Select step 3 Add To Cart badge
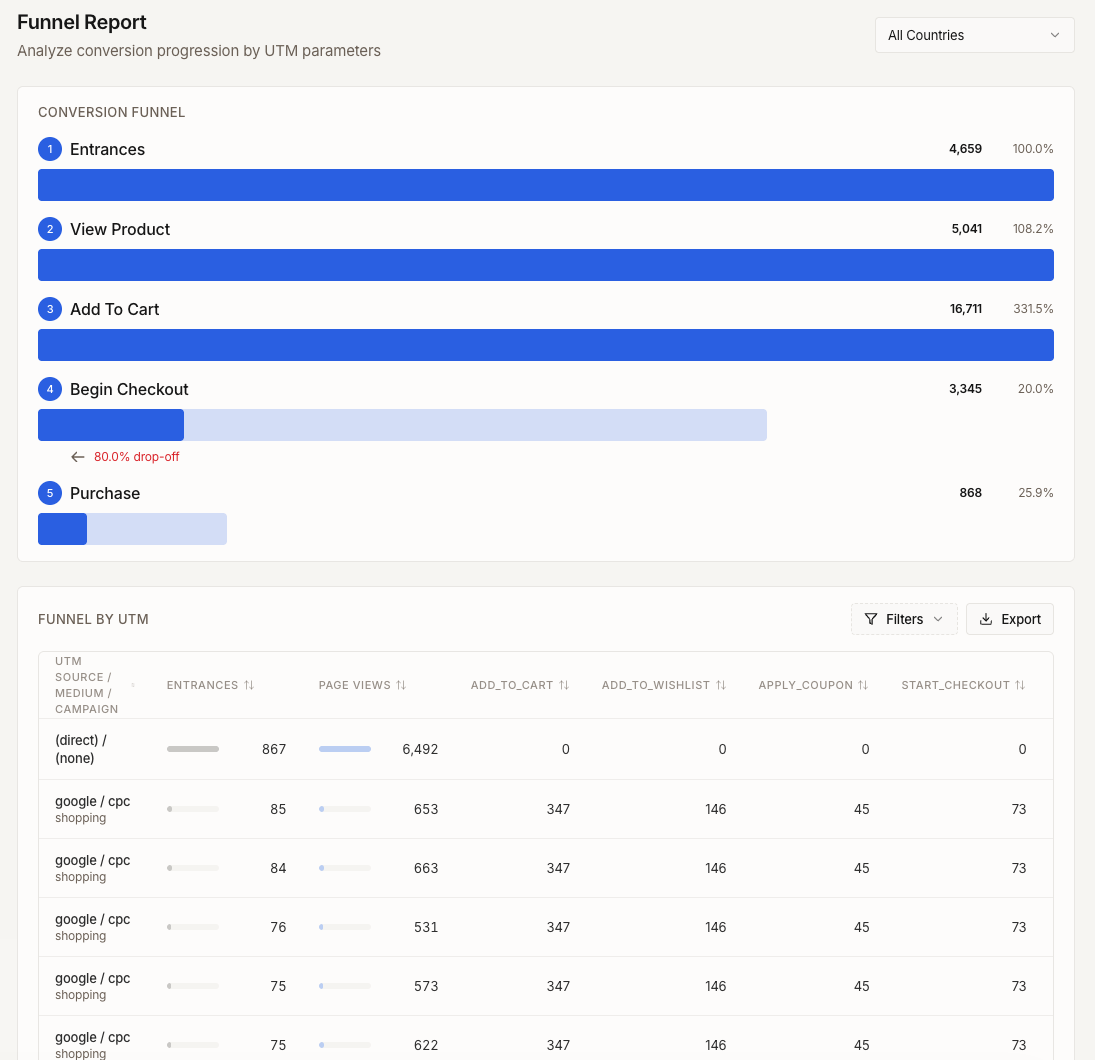Image resolution: width=1095 pixels, height=1060 pixels. point(50,309)
